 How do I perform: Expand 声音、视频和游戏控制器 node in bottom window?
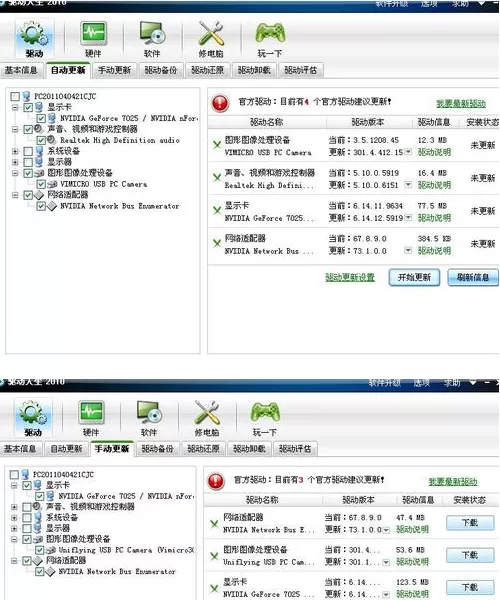click(x=14, y=507)
